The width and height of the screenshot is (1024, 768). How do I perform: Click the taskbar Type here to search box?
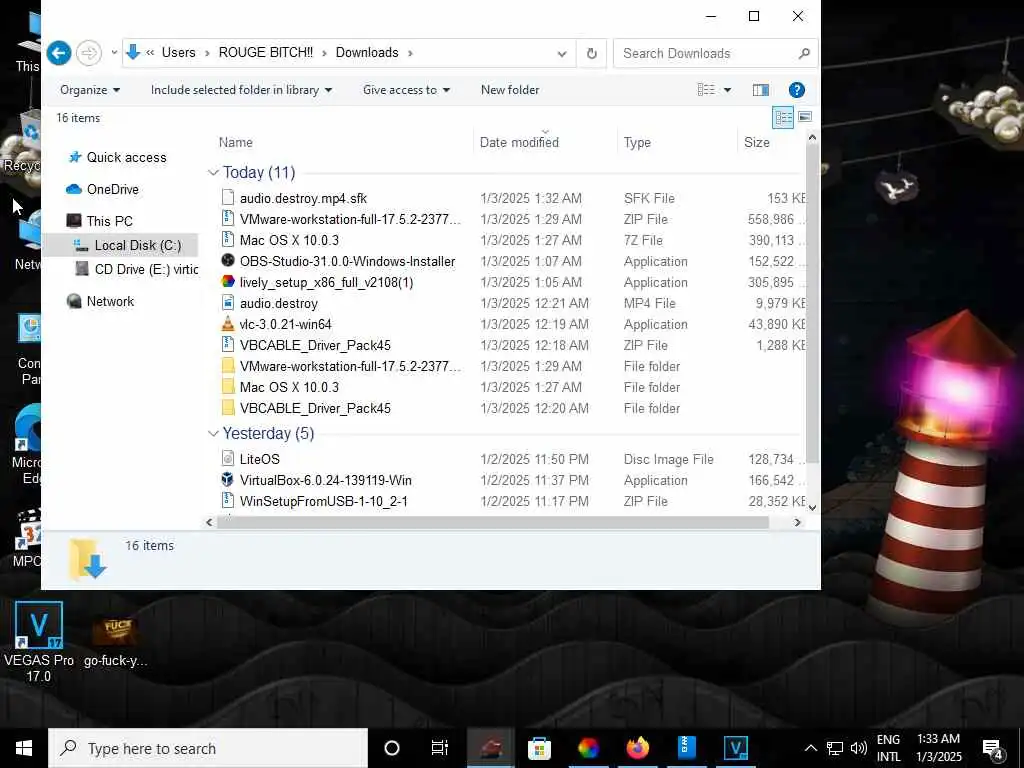tap(208, 748)
